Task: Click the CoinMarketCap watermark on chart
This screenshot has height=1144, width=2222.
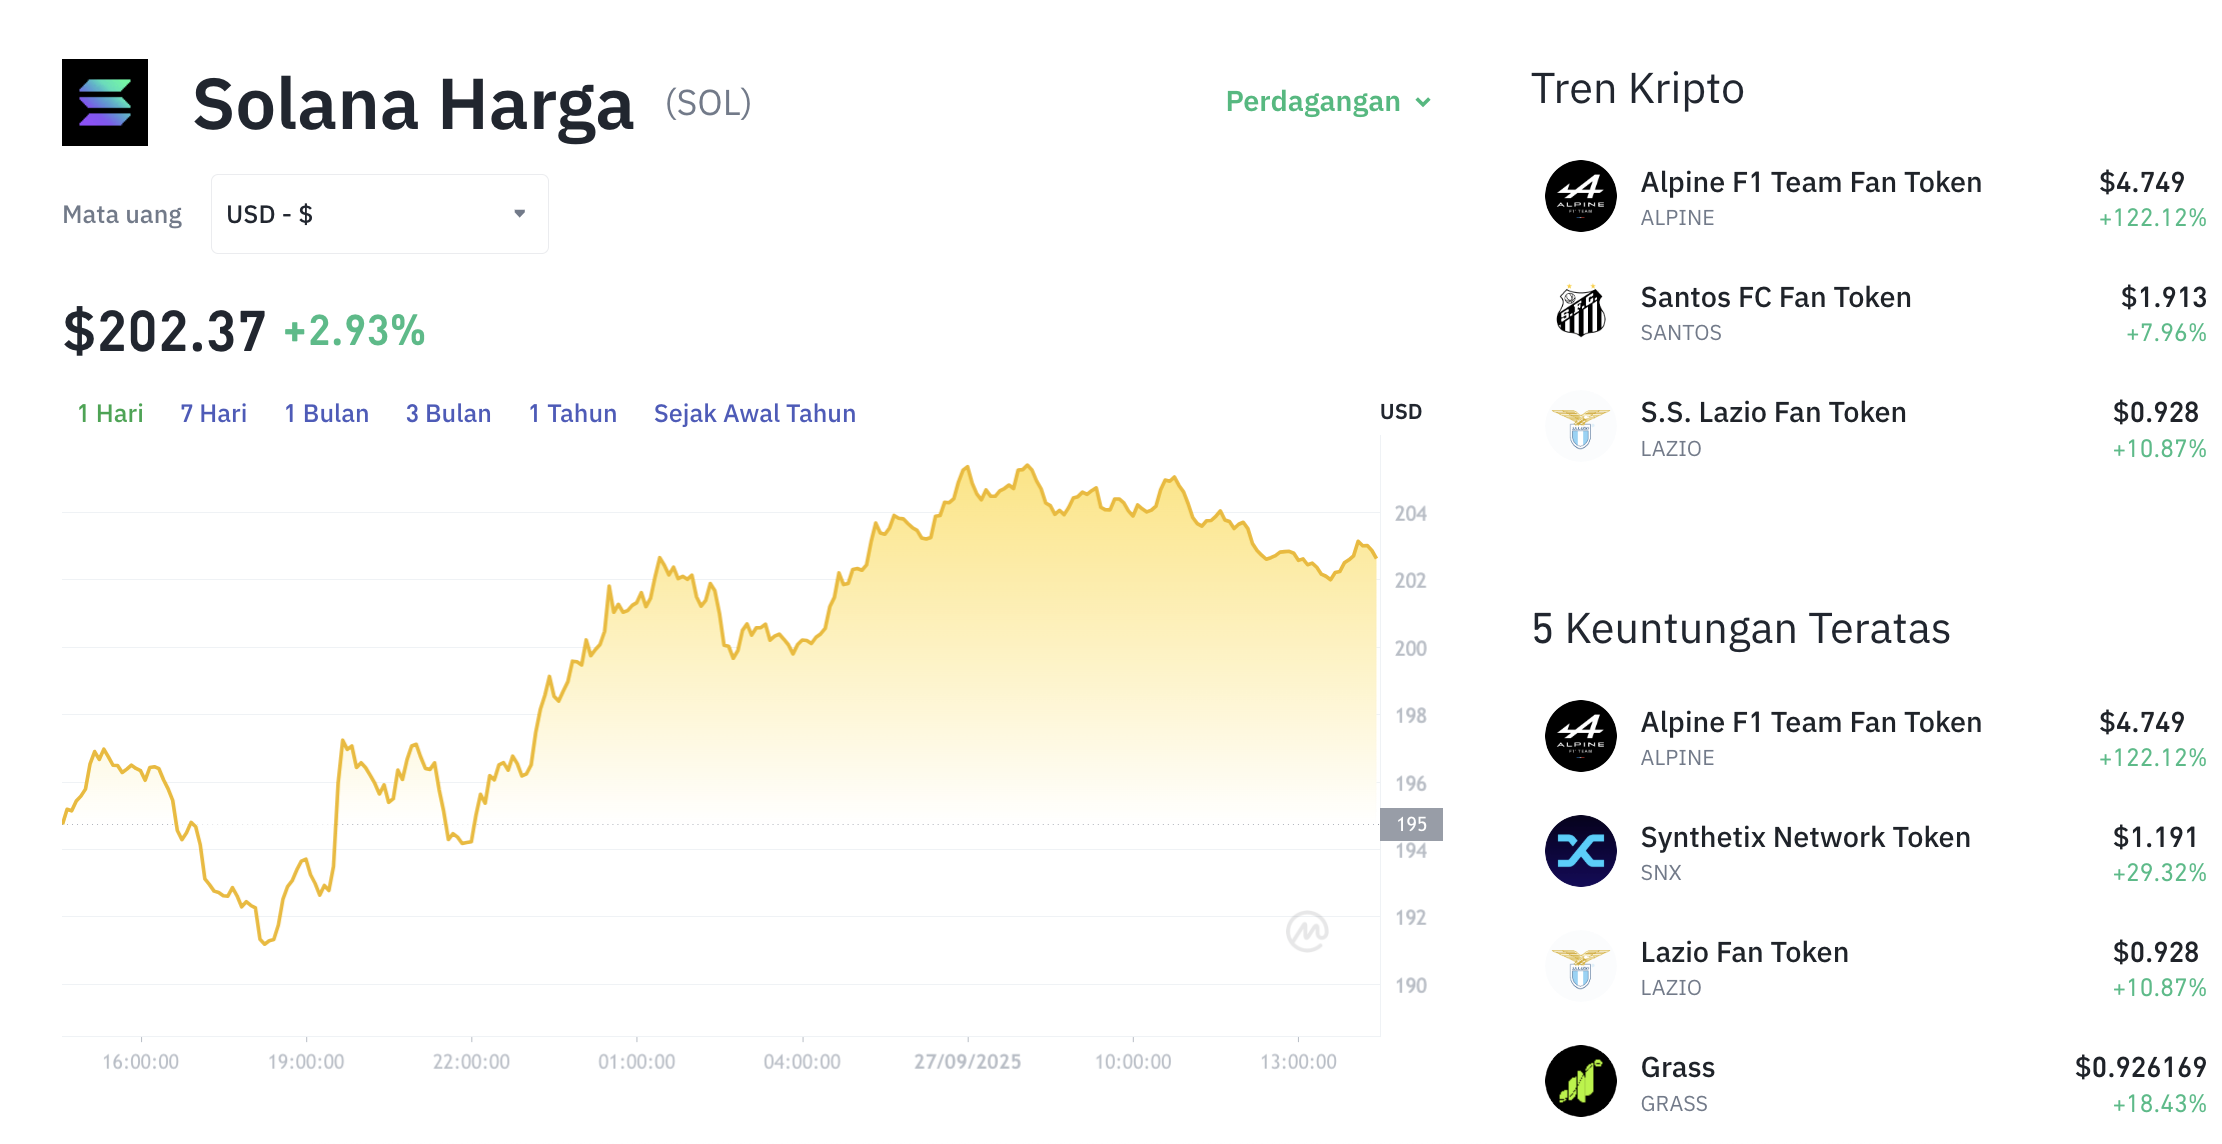Action: point(1307,931)
